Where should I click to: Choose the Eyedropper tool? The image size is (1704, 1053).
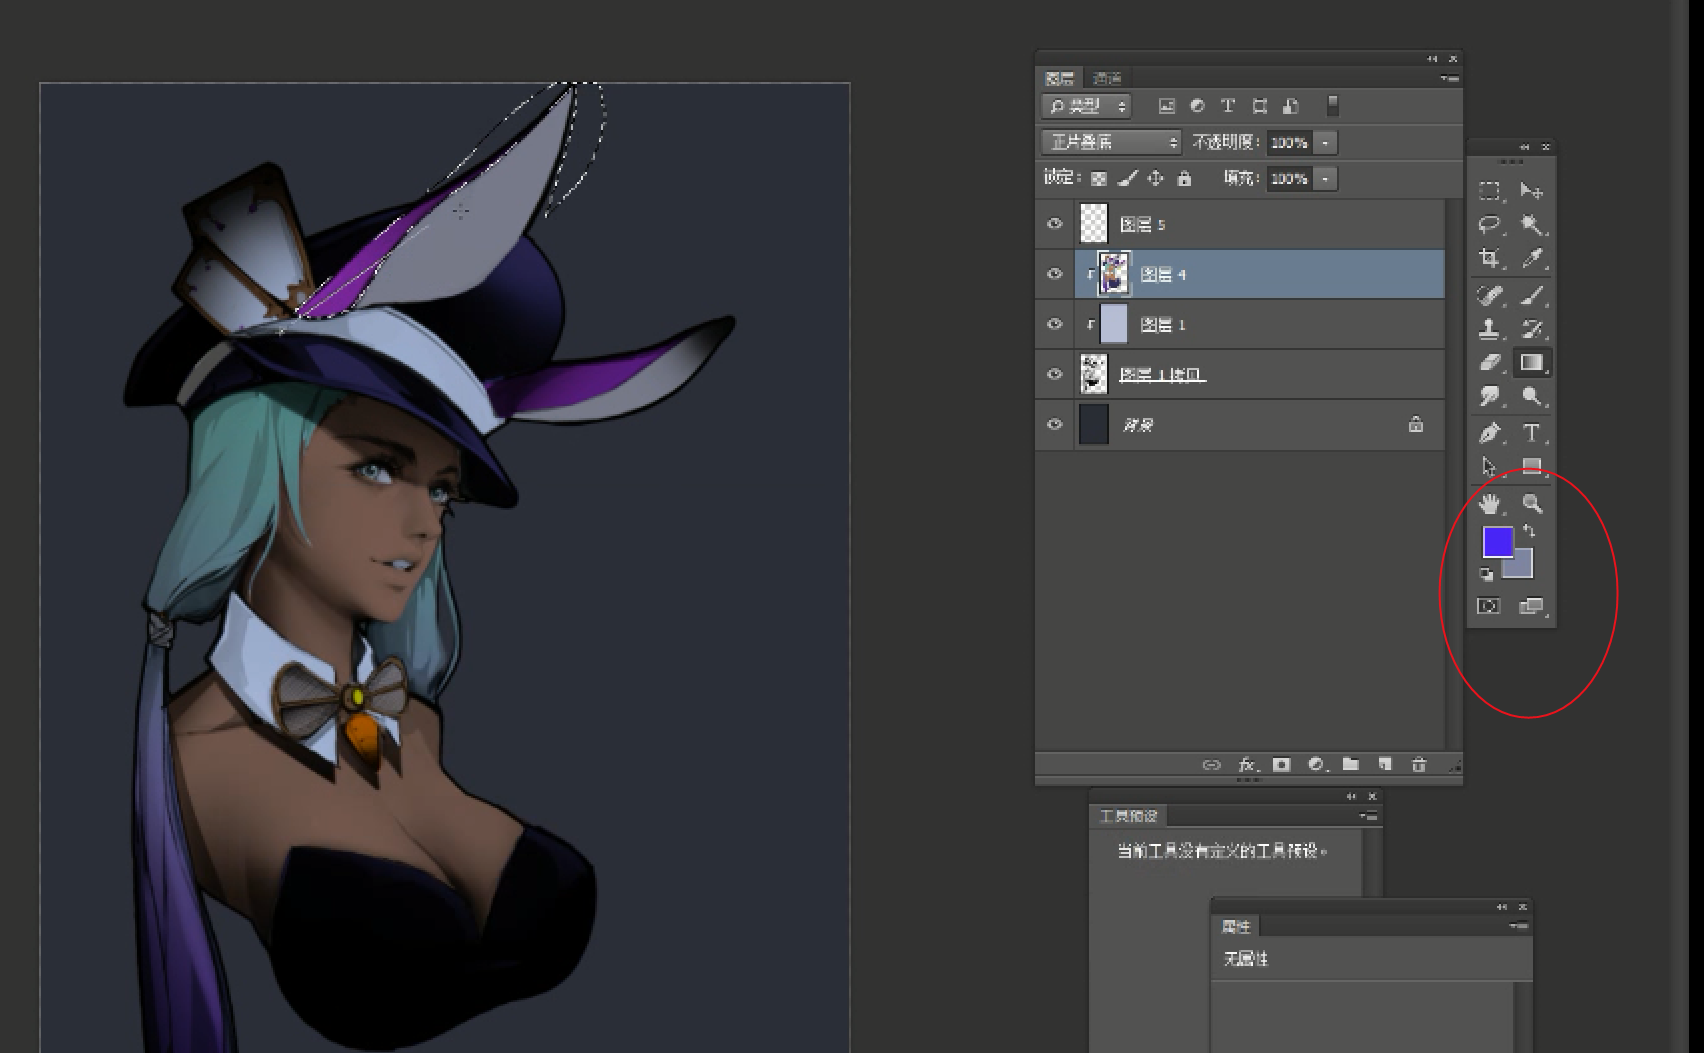point(1532,258)
